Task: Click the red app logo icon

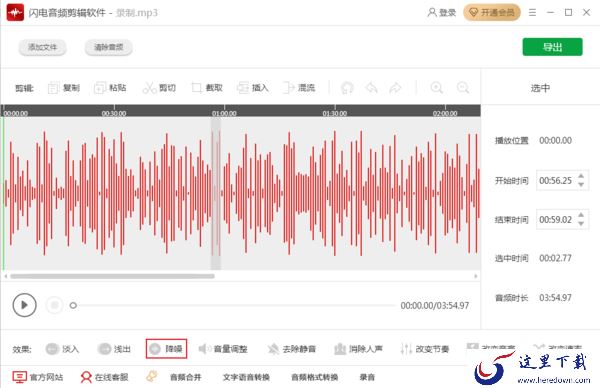Action: point(15,13)
